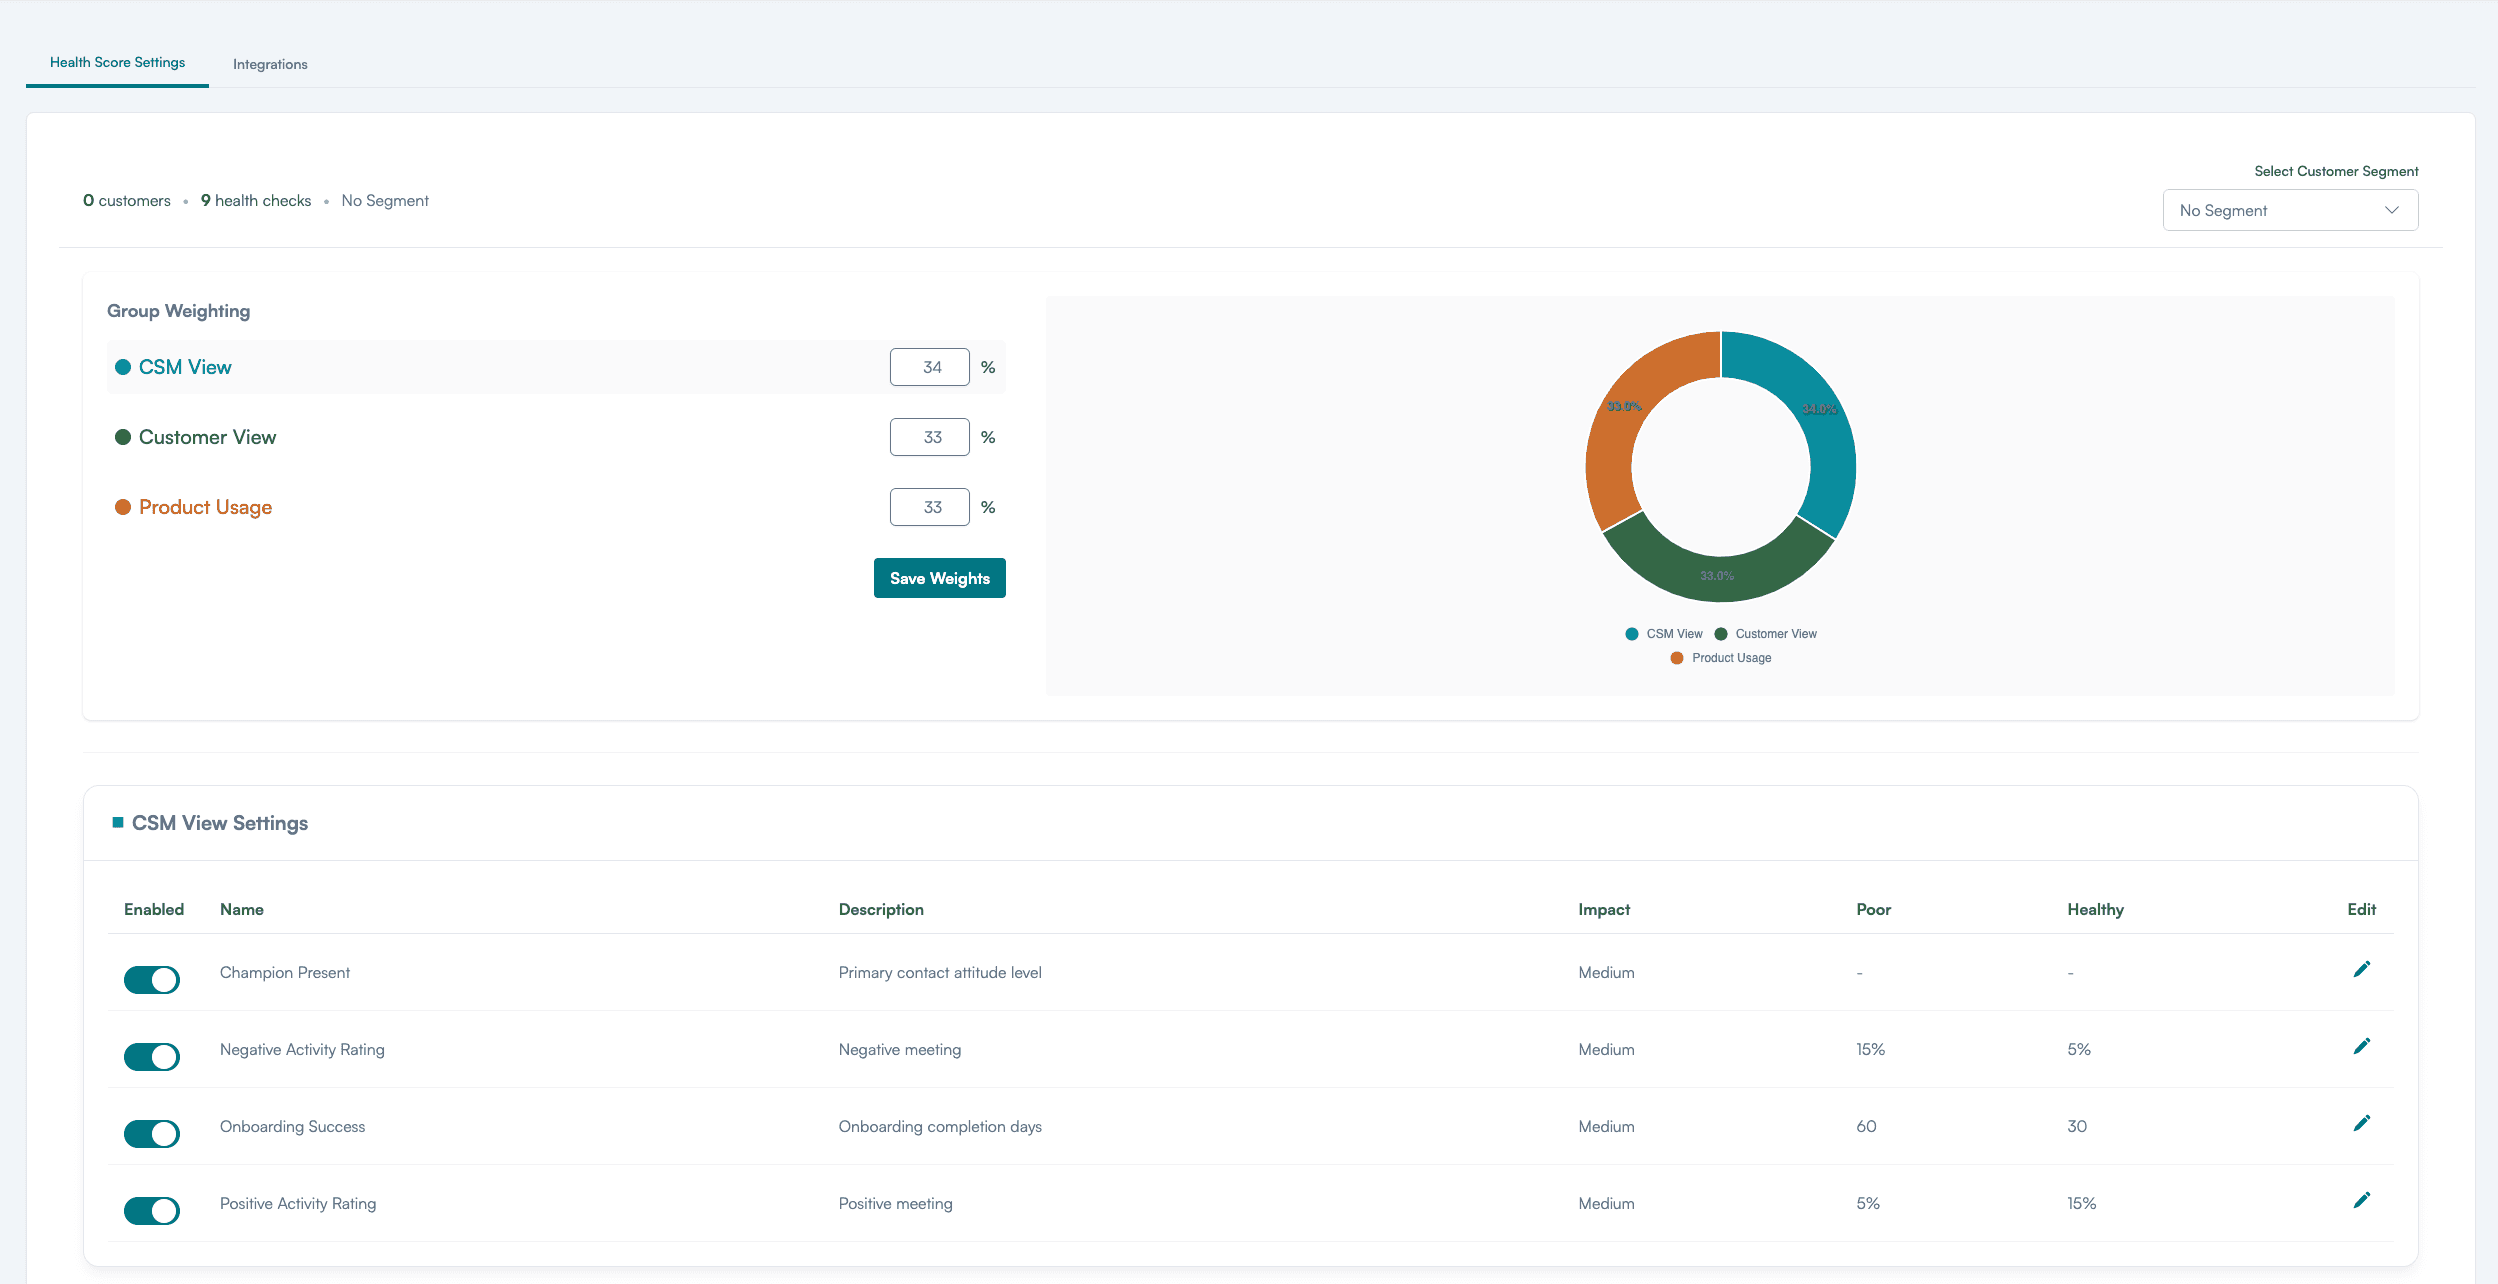The height and width of the screenshot is (1284, 2498).
Task: Click the Customer View legend marker
Action: point(1721,633)
